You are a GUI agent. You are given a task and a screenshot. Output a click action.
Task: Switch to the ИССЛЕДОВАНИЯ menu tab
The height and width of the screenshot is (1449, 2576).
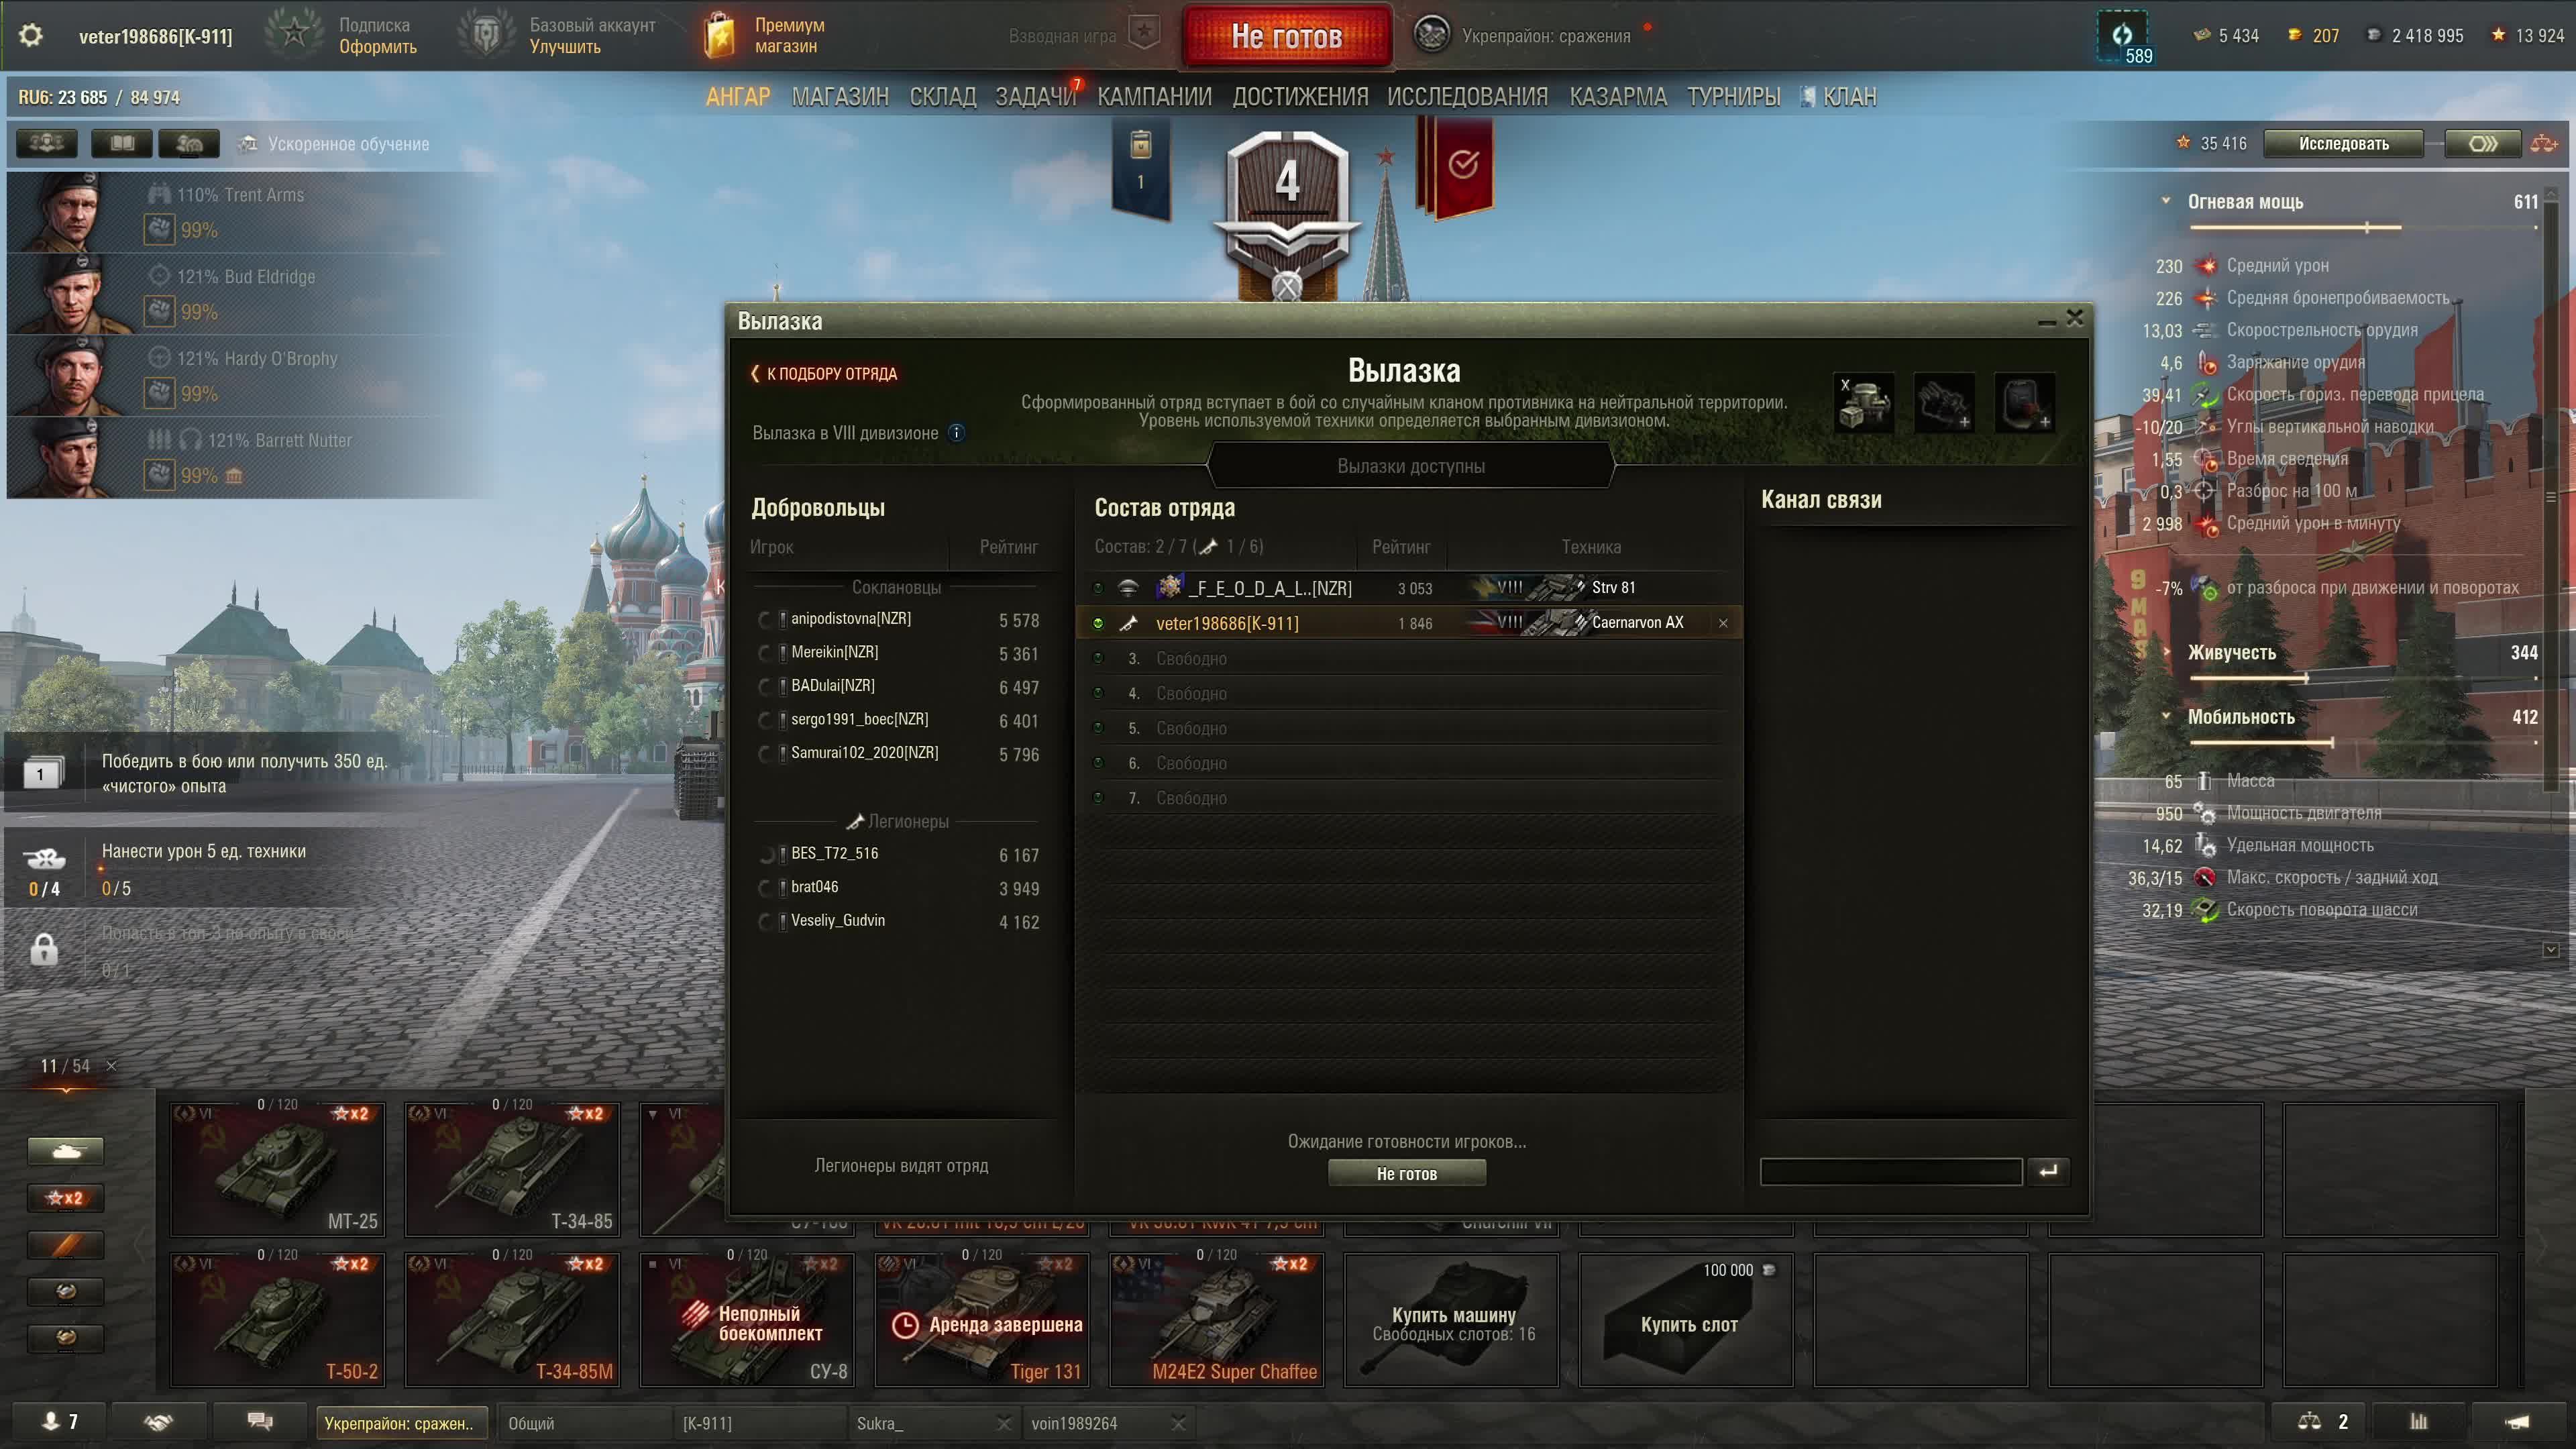point(1467,97)
